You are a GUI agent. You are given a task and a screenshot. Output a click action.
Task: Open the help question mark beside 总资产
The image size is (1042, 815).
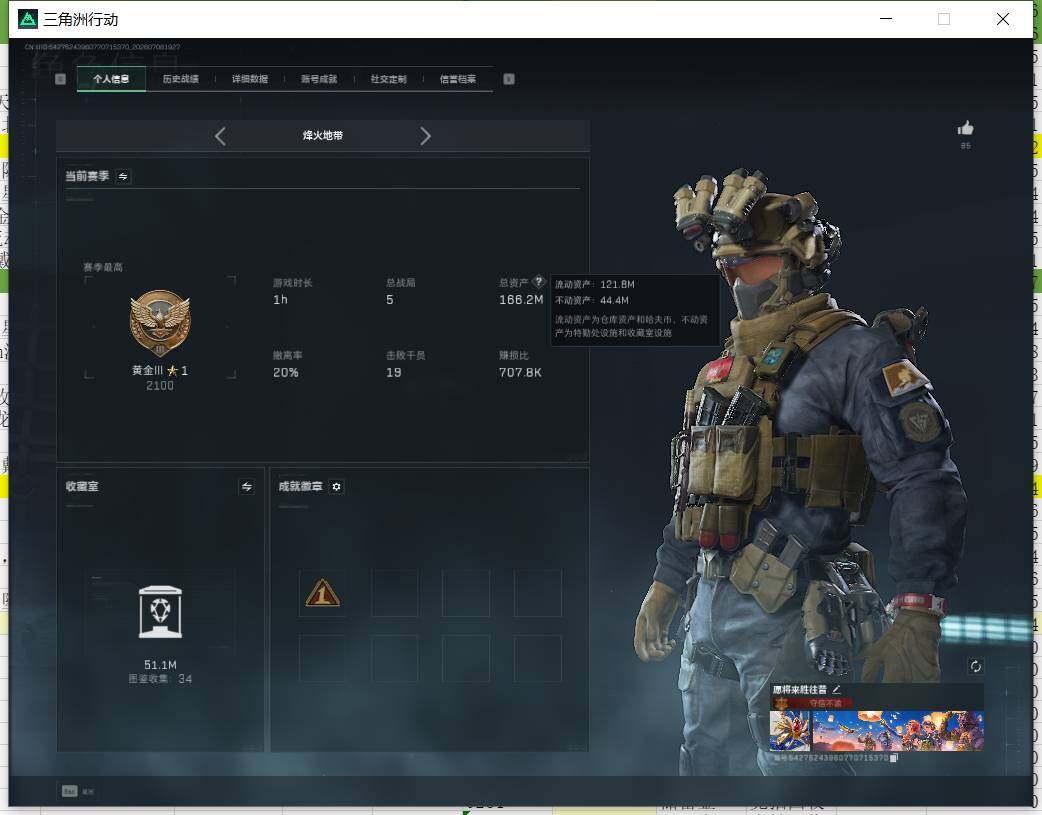click(x=539, y=281)
